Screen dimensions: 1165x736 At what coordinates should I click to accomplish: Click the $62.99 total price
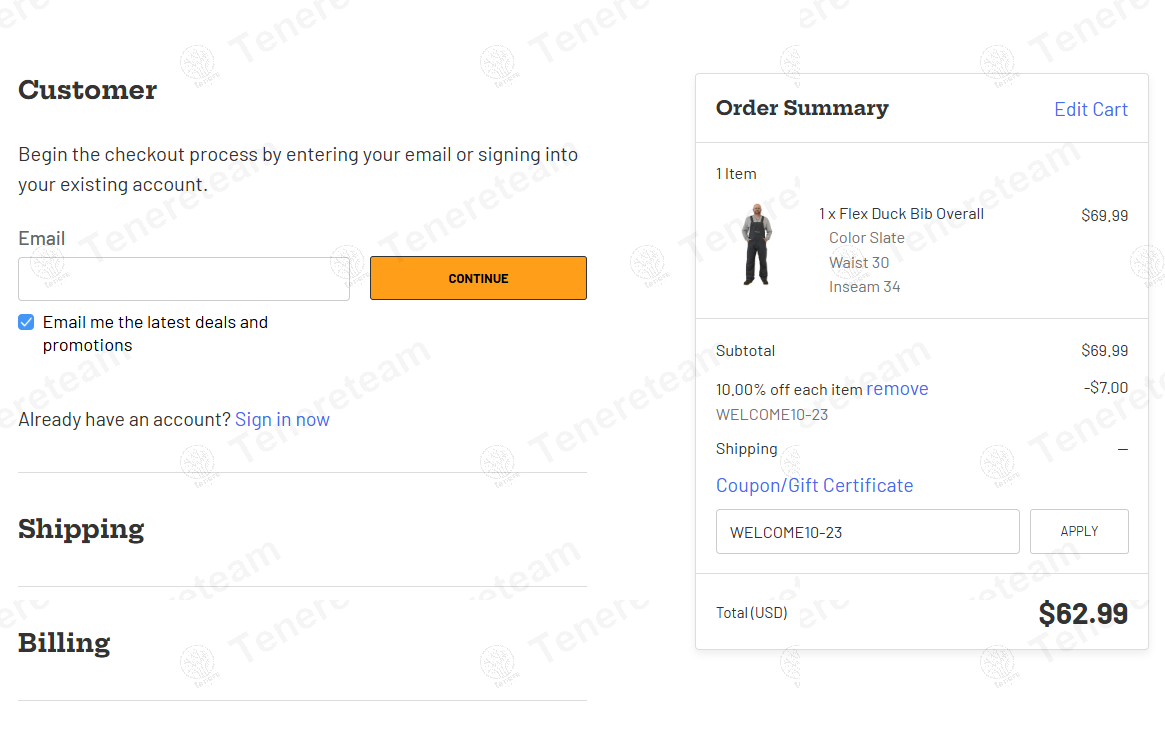[1083, 613]
